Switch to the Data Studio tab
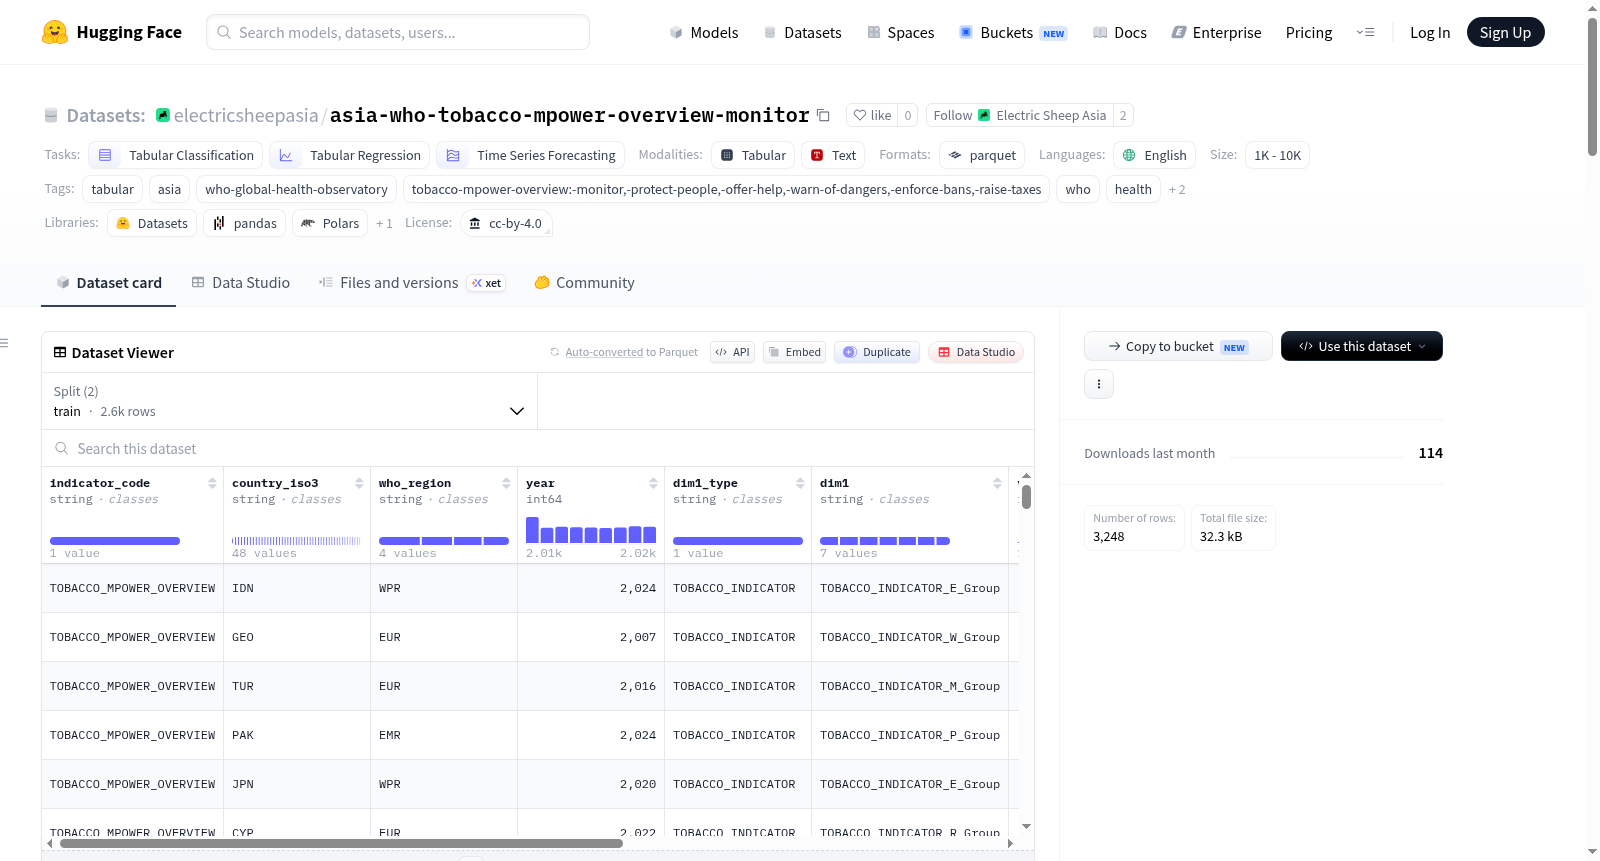Viewport: 1600px width, 861px height. pyautogui.click(x=241, y=283)
